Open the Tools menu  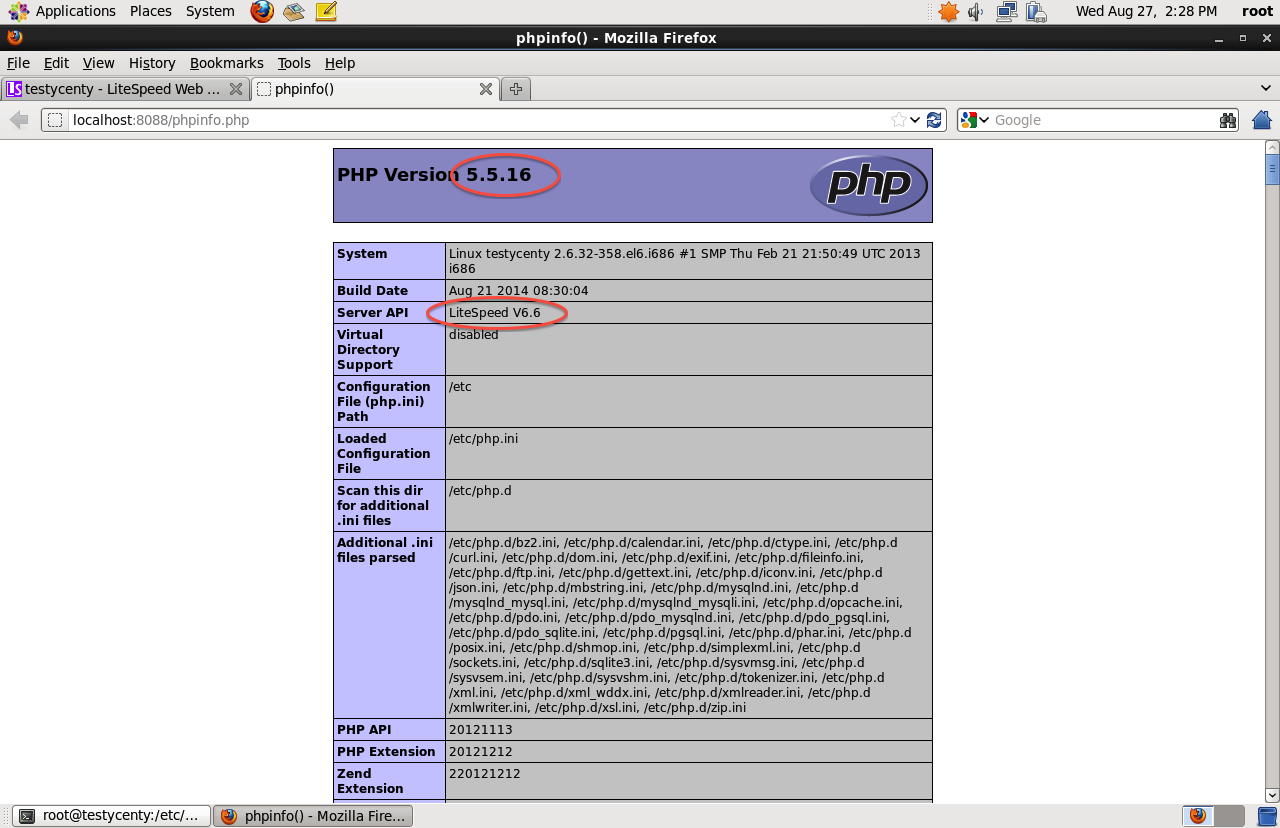point(294,63)
